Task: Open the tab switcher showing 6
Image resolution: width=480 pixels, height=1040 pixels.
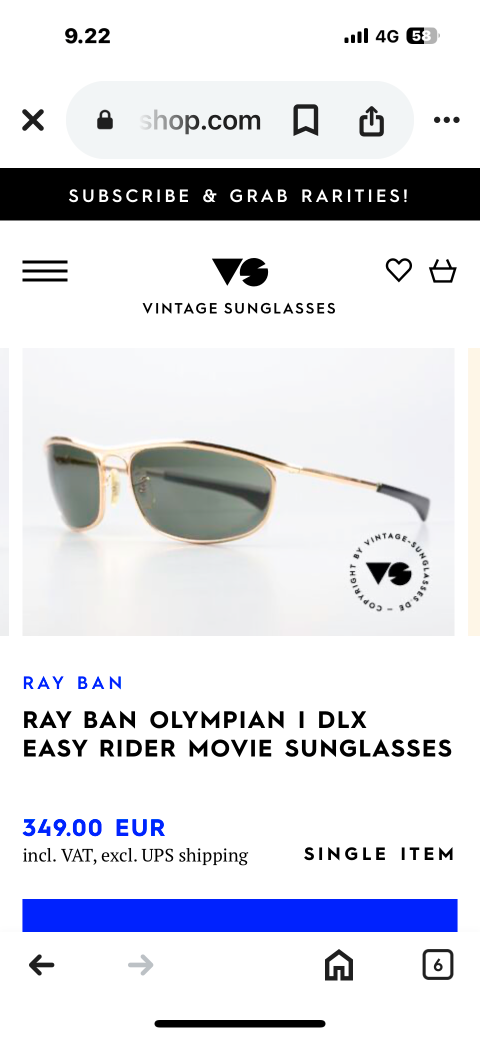Action: [x=438, y=965]
